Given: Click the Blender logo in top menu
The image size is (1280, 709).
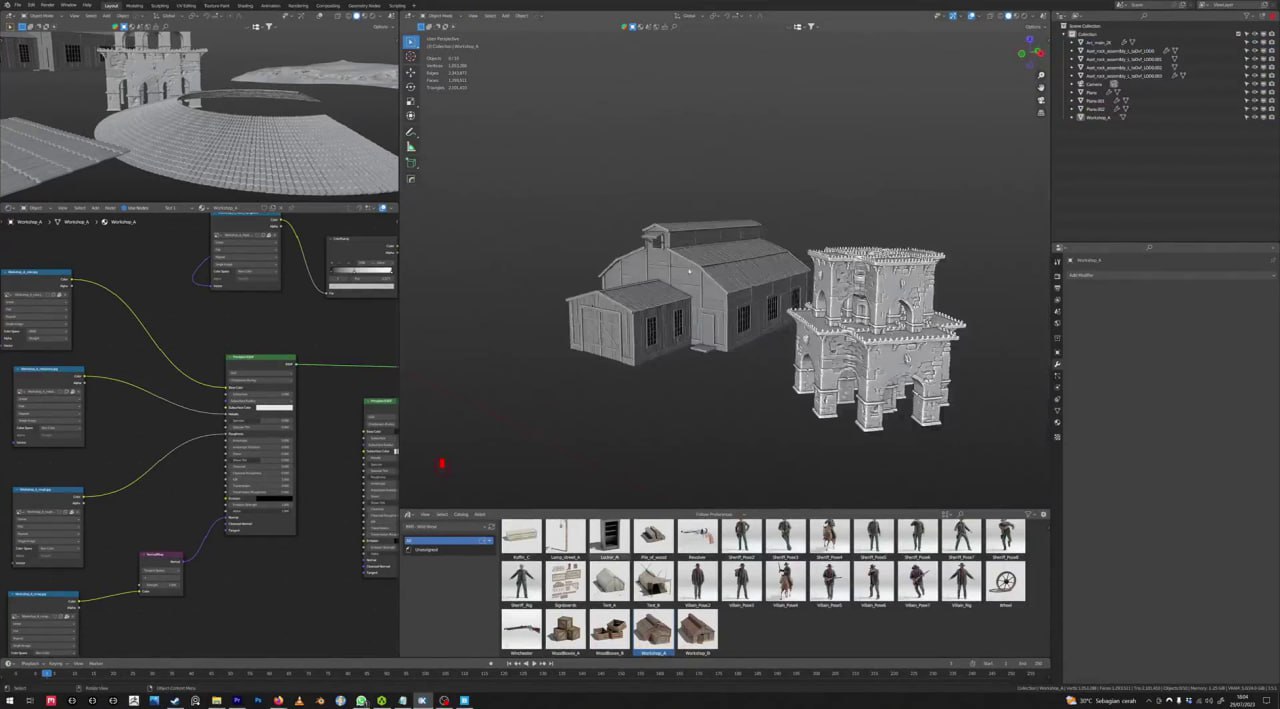Looking at the screenshot, I should 7,5.
